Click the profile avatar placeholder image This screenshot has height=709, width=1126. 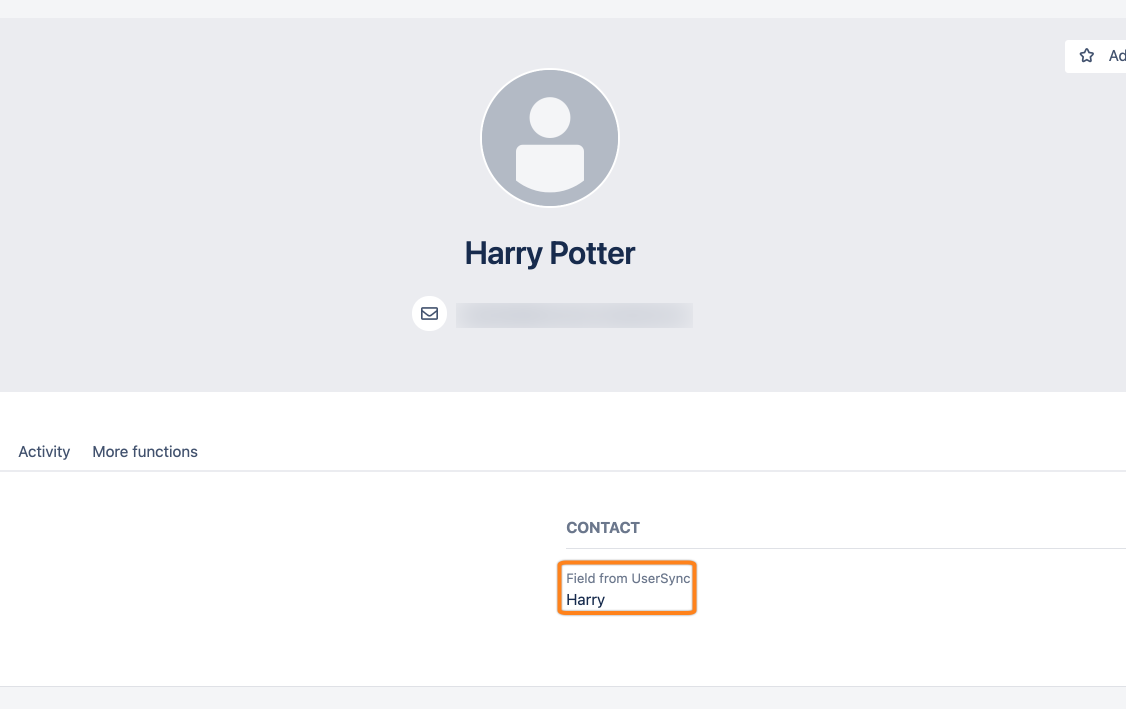tap(550, 138)
